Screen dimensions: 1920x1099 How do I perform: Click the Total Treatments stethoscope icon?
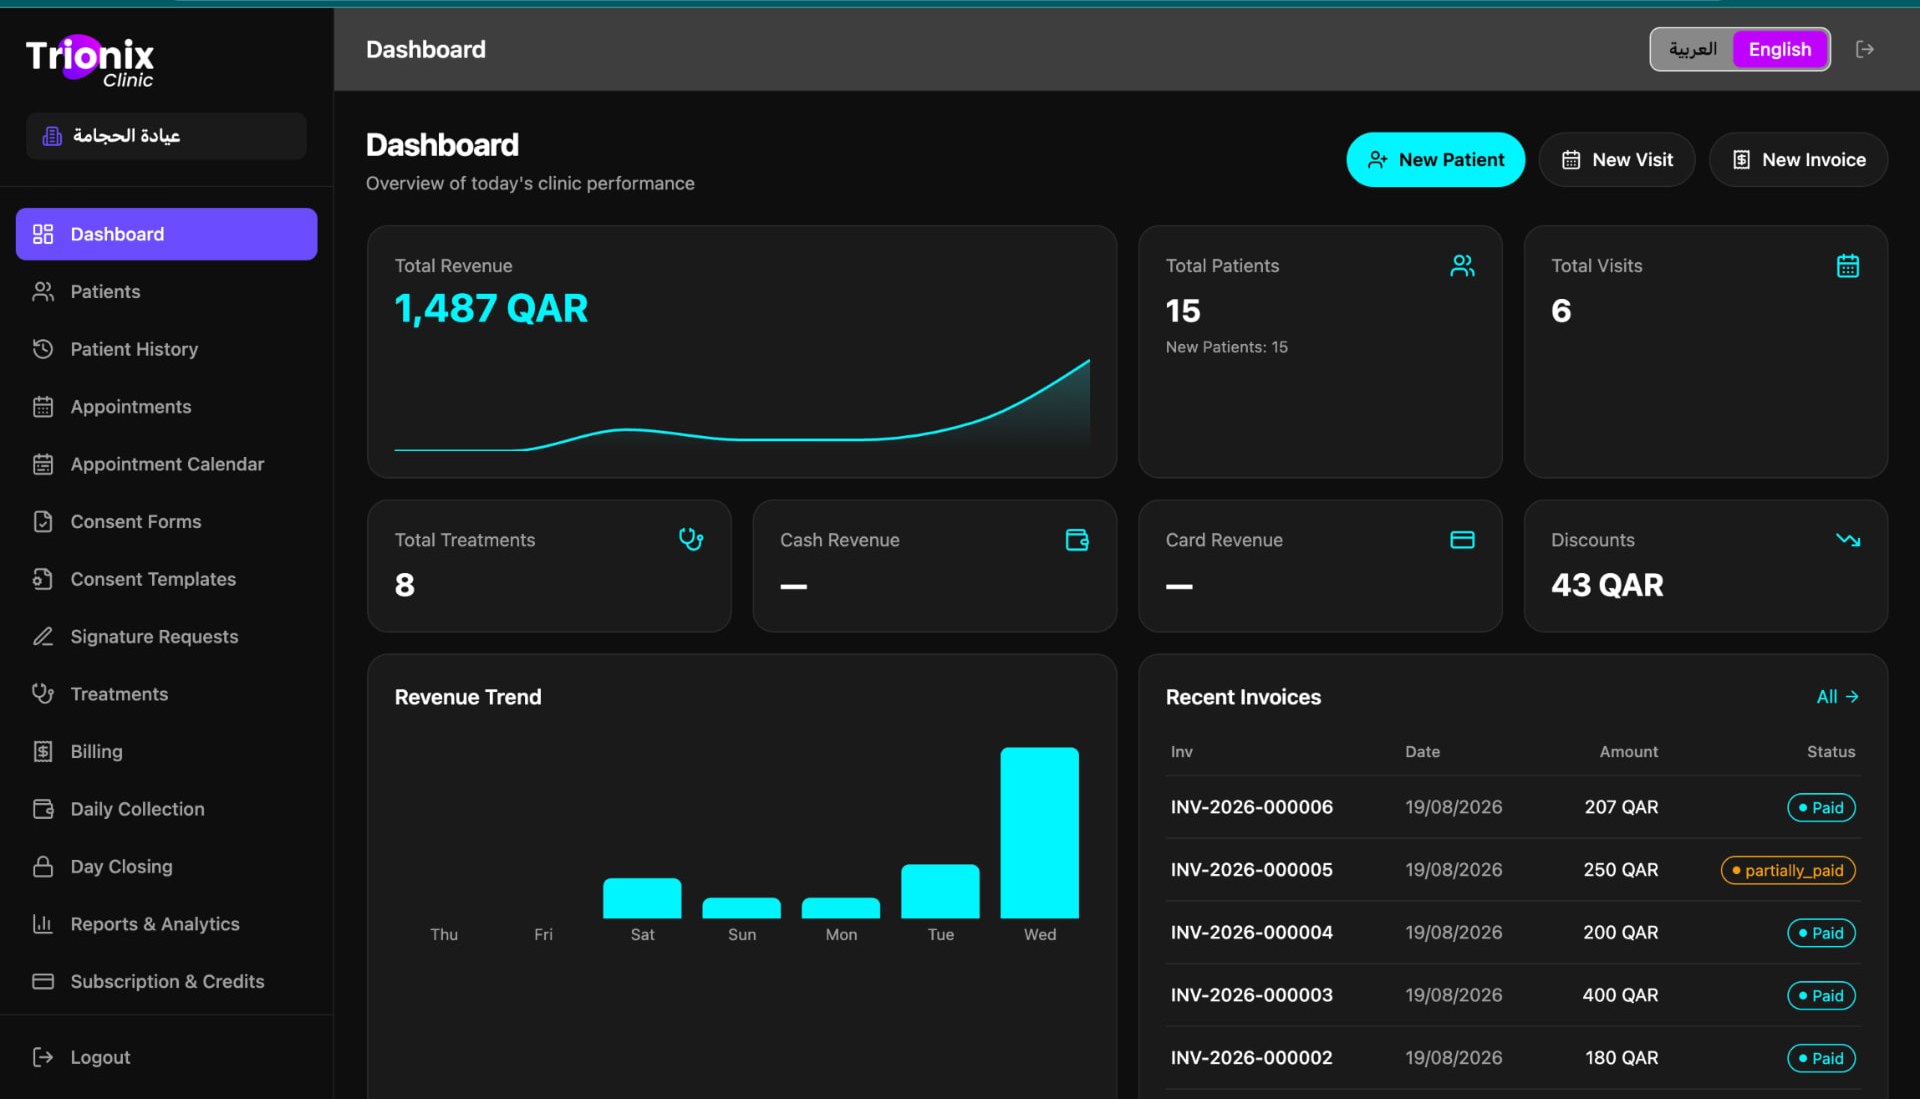[691, 539]
